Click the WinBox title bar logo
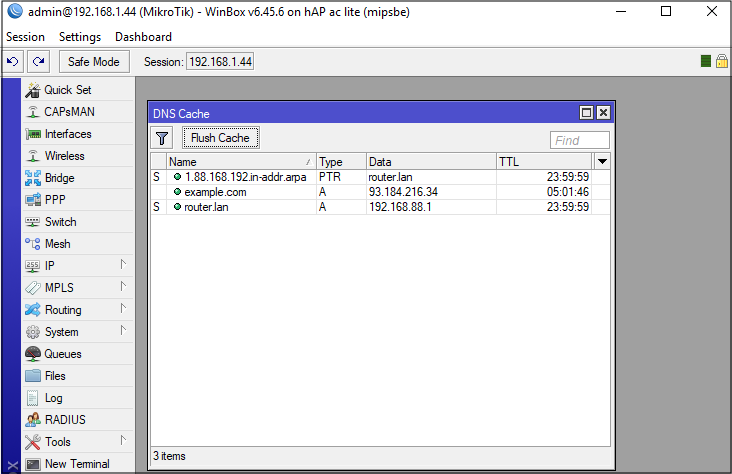Viewport: 732px width, 474px height. (15, 11)
